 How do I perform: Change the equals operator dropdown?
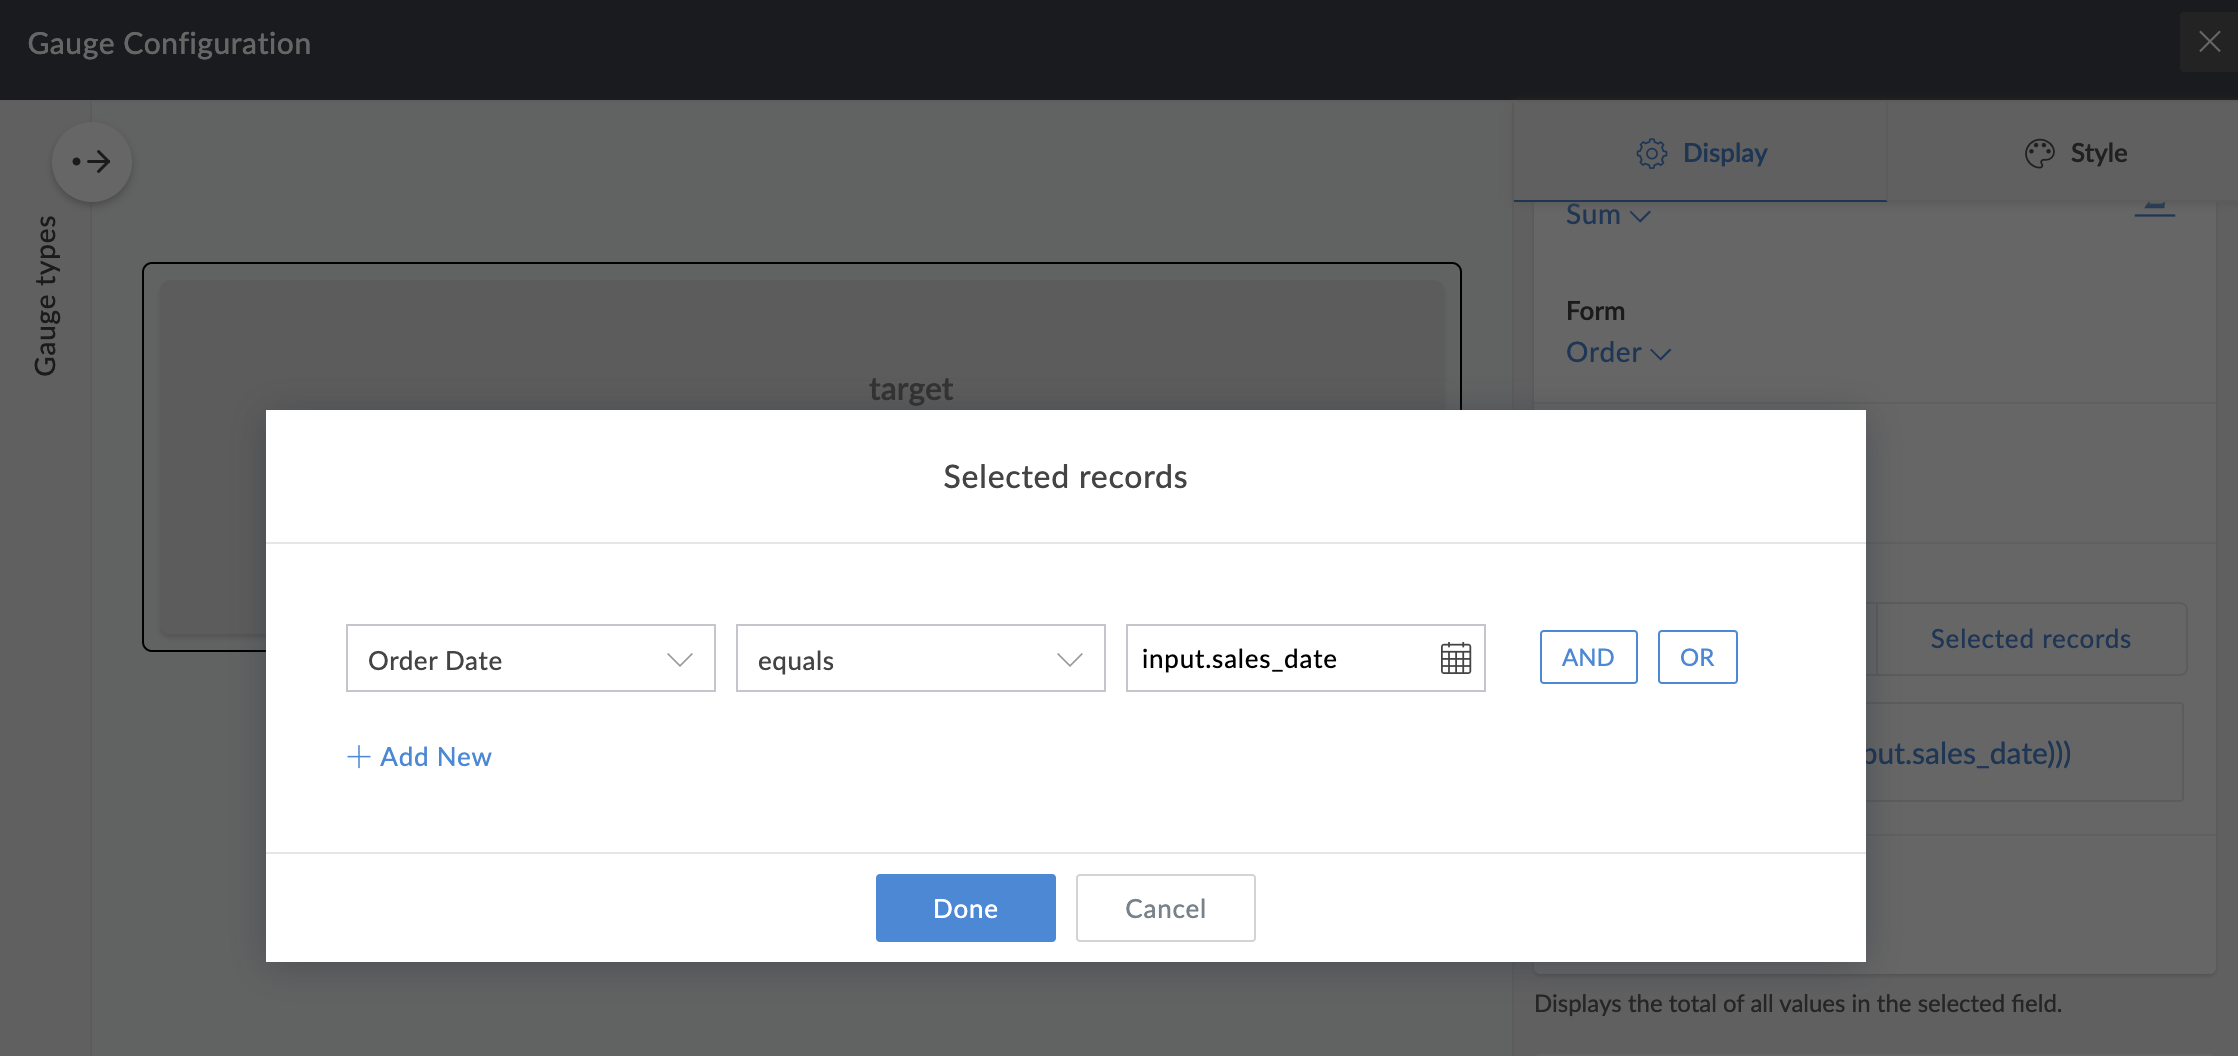tap(920, 659)
